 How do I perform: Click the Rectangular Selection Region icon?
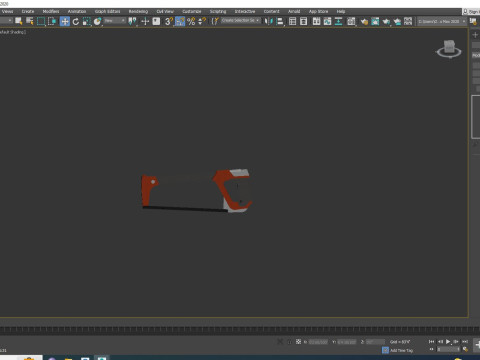coord(41,22)
